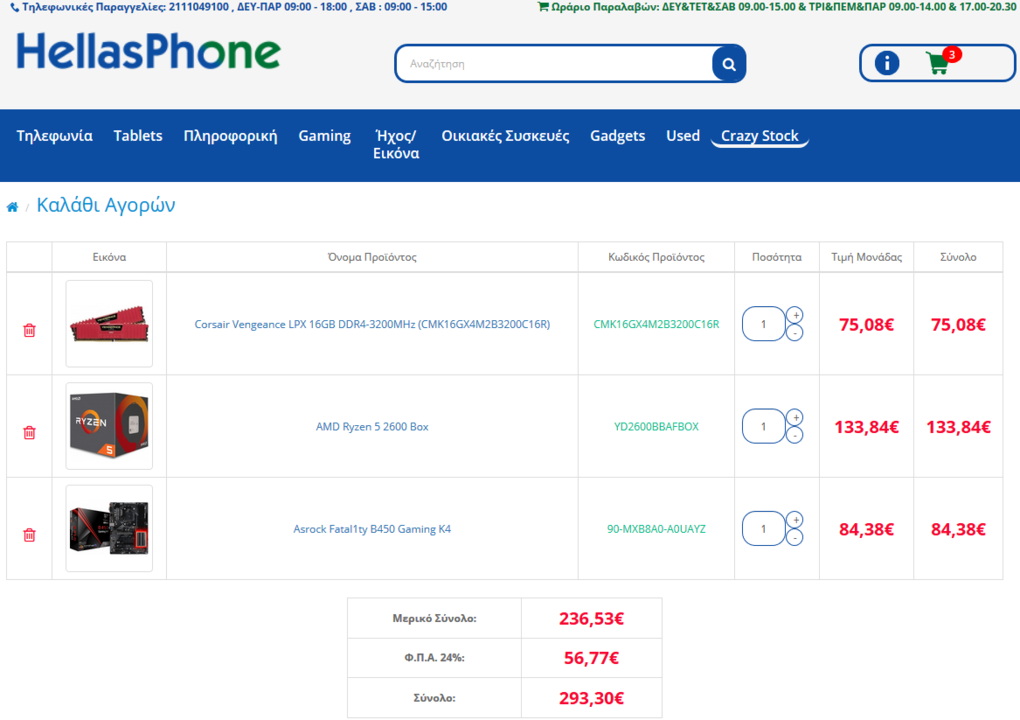The width and height of the screenshot is (1020, 720).
Task: Open the Gadgets menu
Action: 617,136
